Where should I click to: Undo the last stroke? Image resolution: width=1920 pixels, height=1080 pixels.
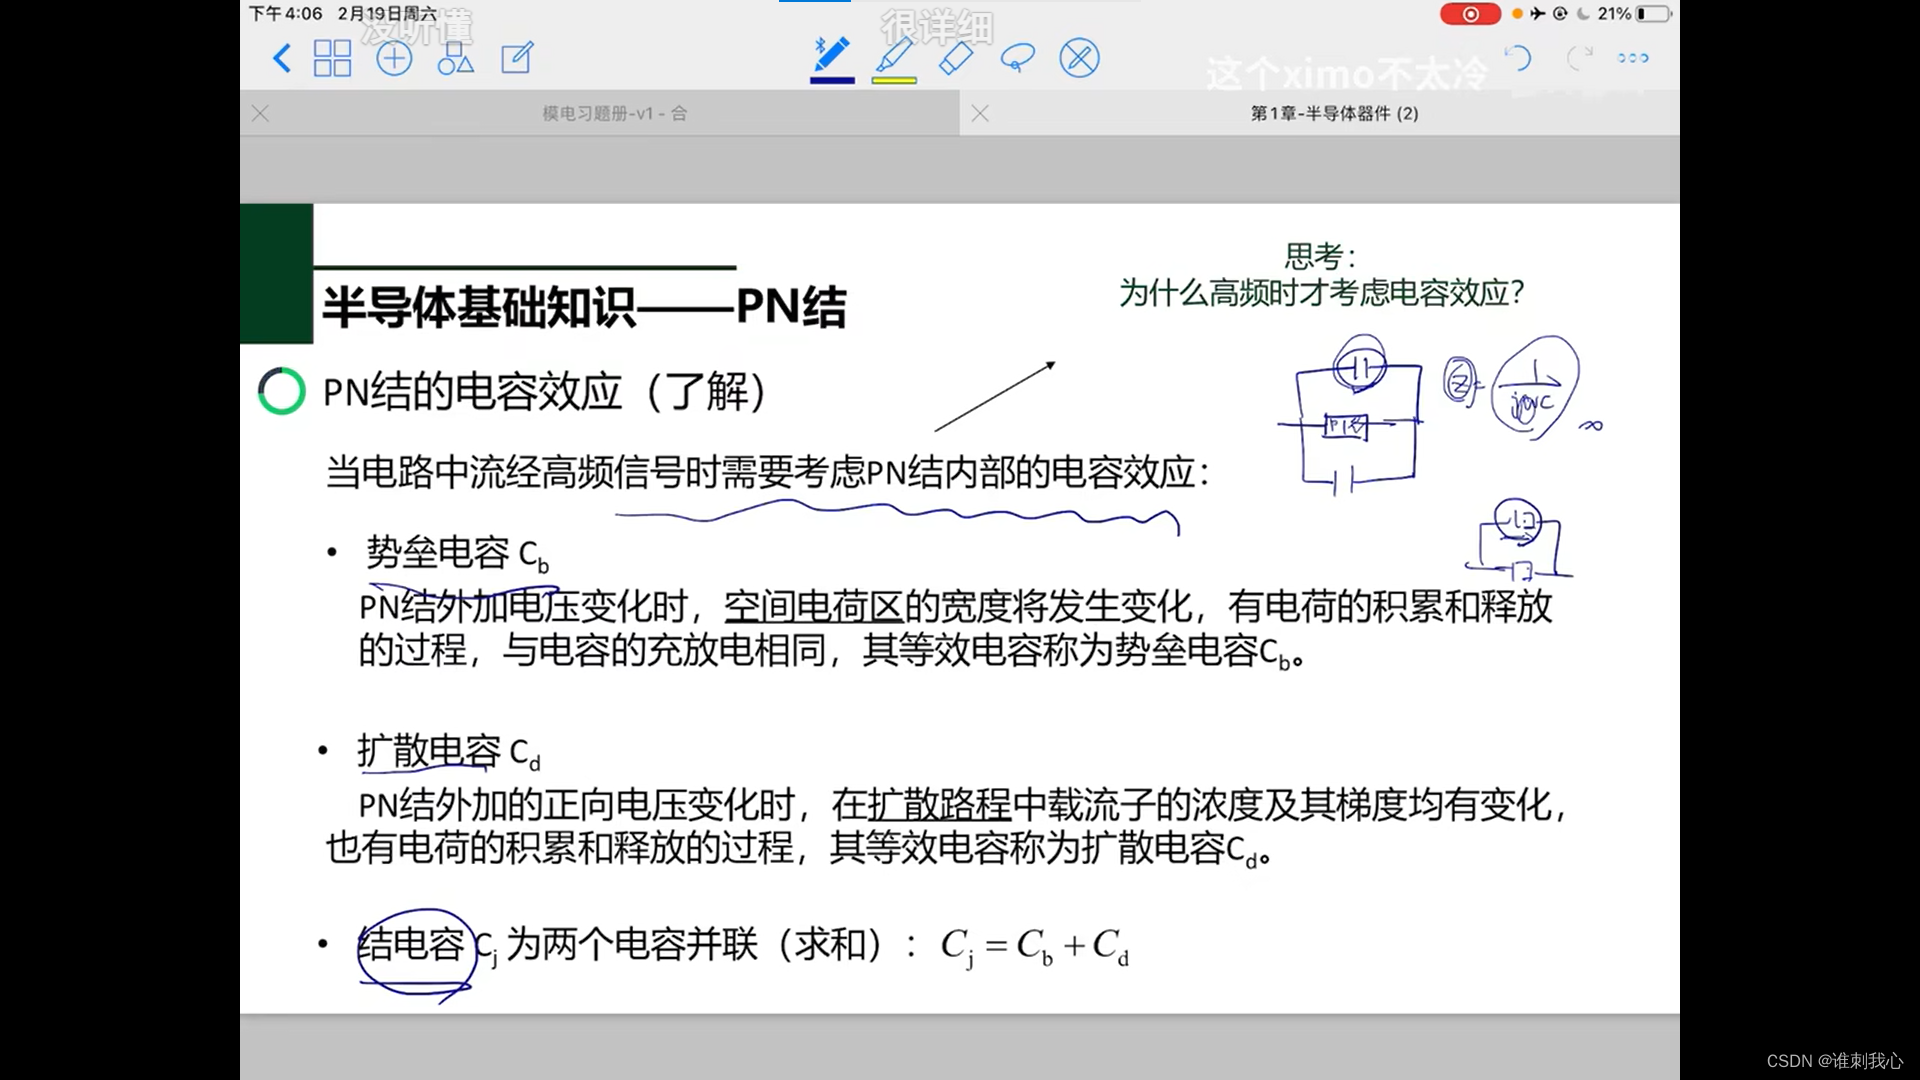[1518, 58]
